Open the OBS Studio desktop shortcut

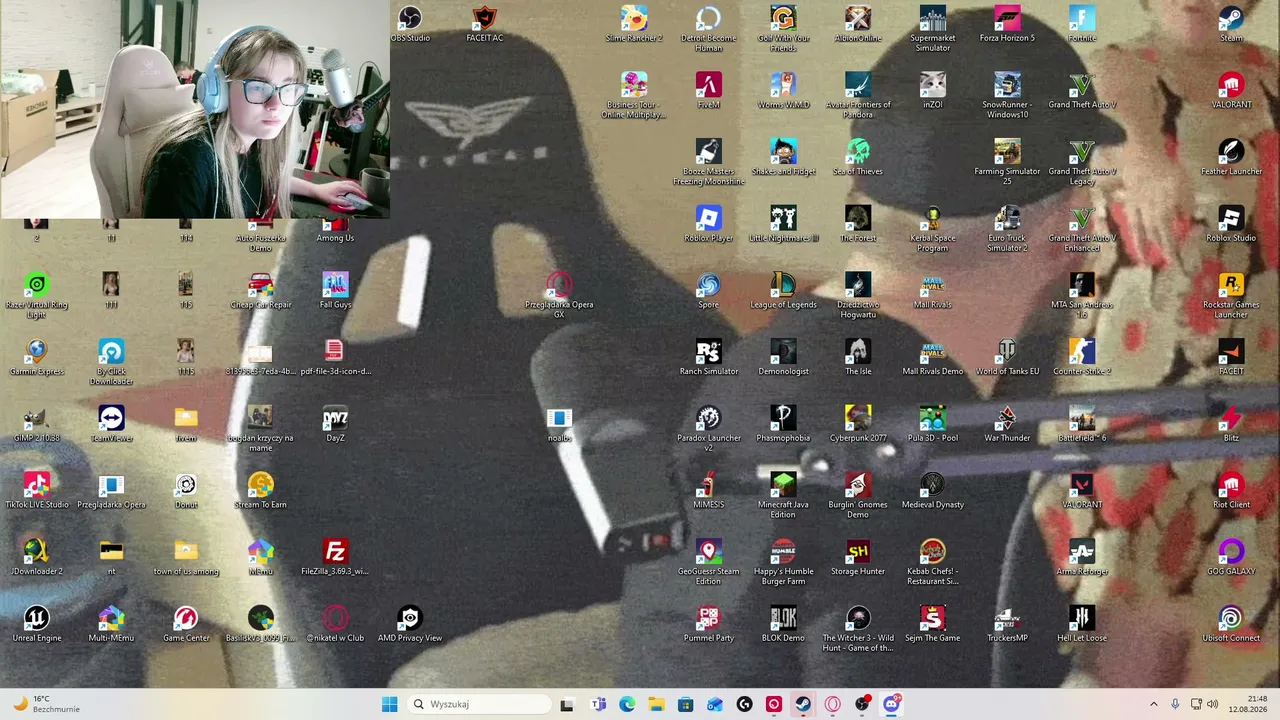[x=410, y=24]
